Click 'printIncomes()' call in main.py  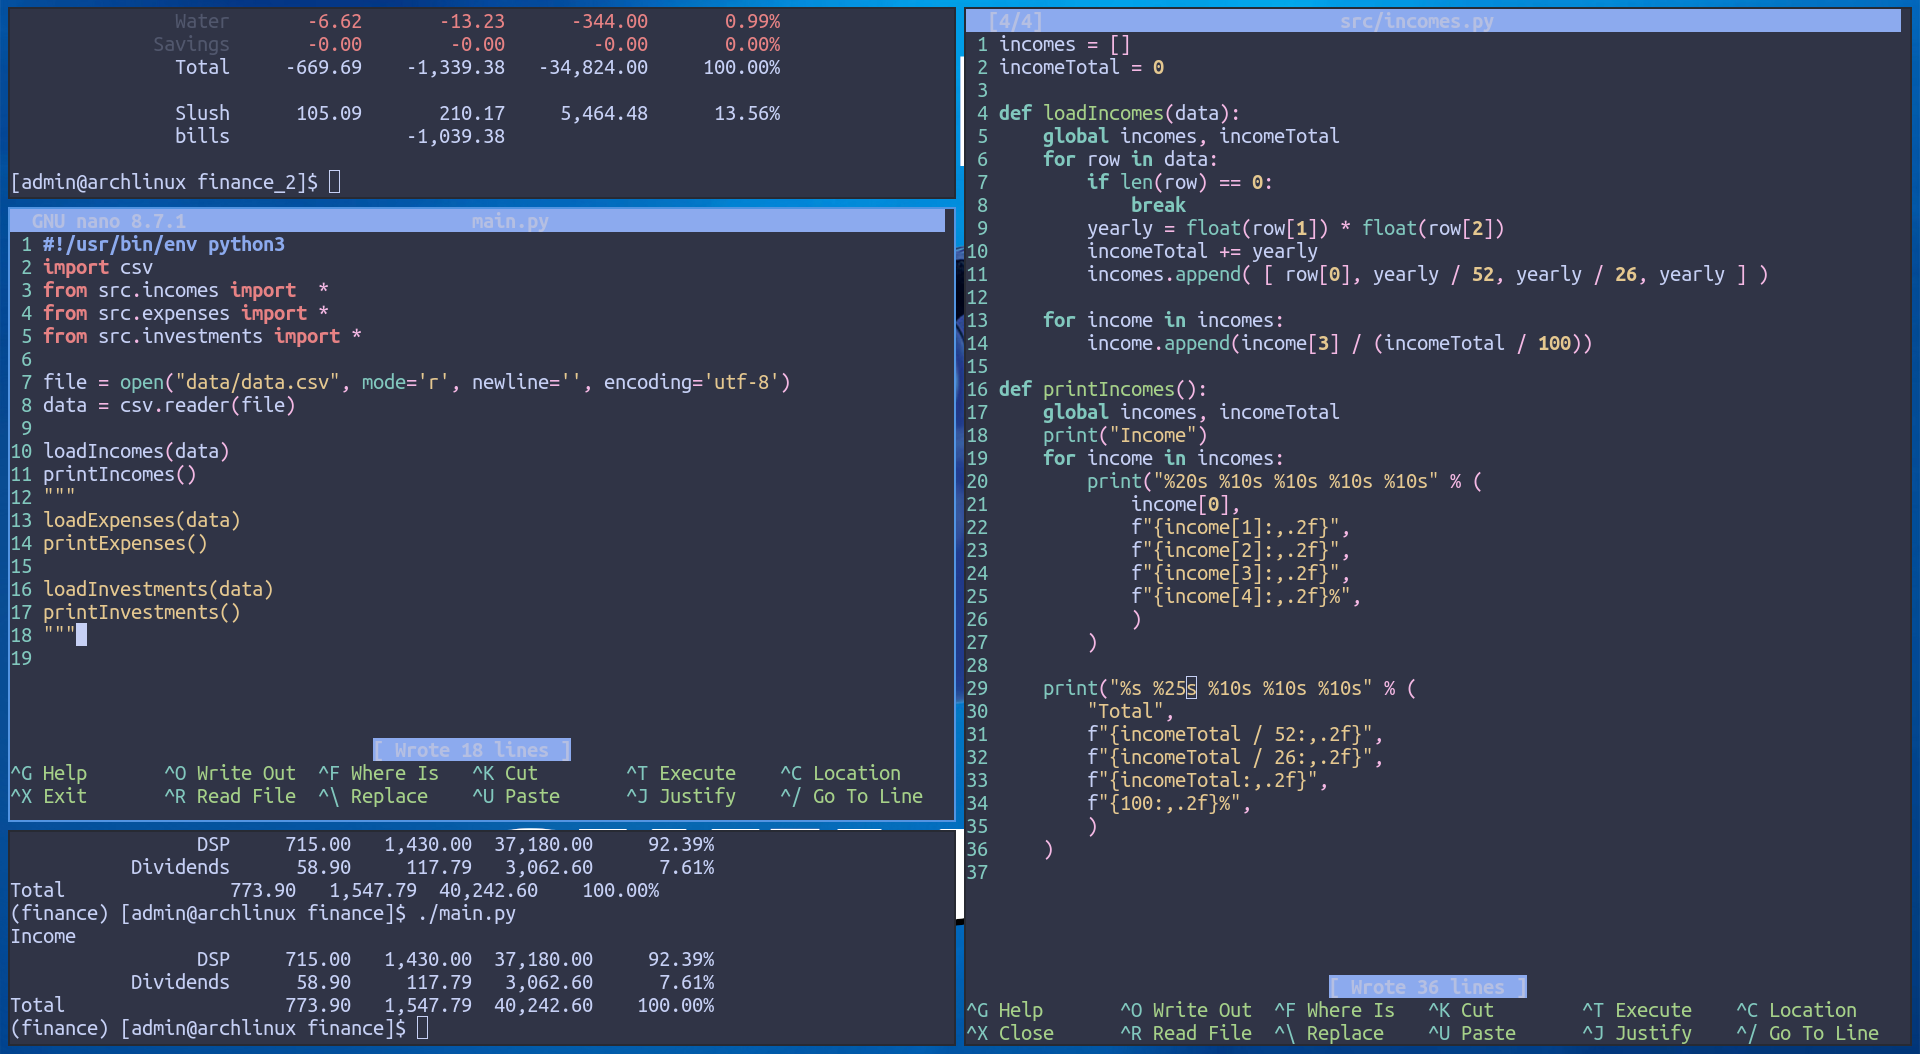(x=120, y=474)
